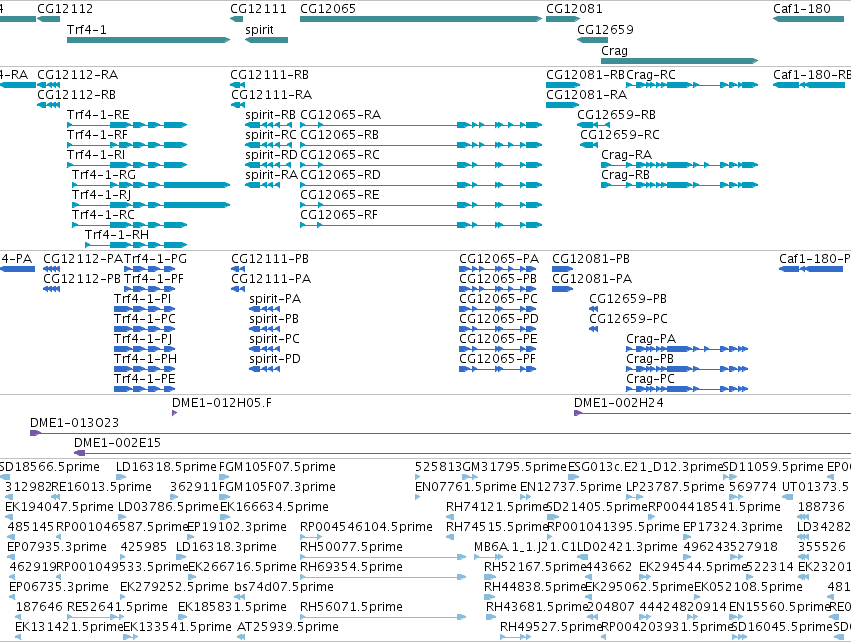Screen dimensions: 851x642
Task: Click transcript CG12659-RC
Action: point(589,145)
